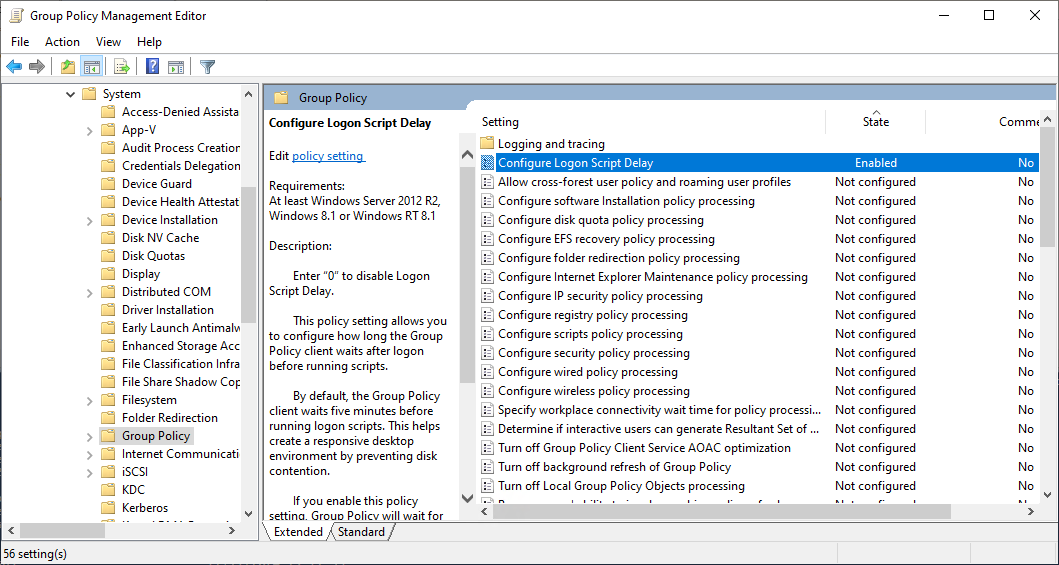Screen dimensions: 1059x565
Task: Open the View menu
Action: tap(108, 42)
